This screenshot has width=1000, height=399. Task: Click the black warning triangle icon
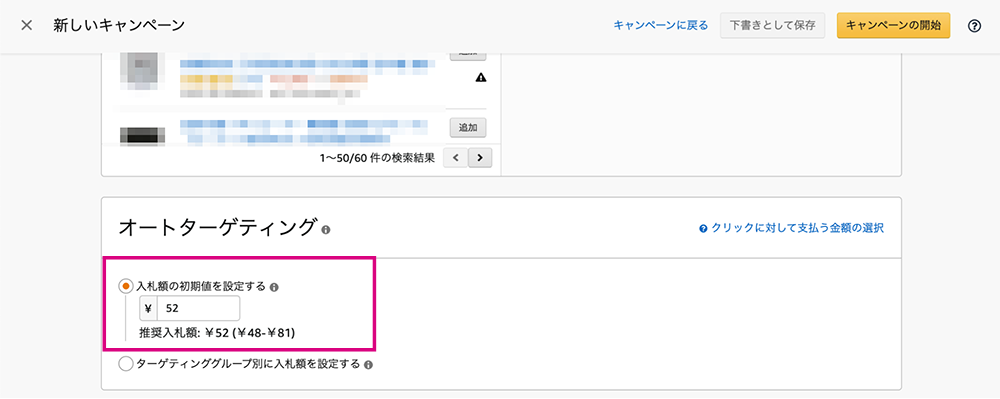(x=481, y=78)
